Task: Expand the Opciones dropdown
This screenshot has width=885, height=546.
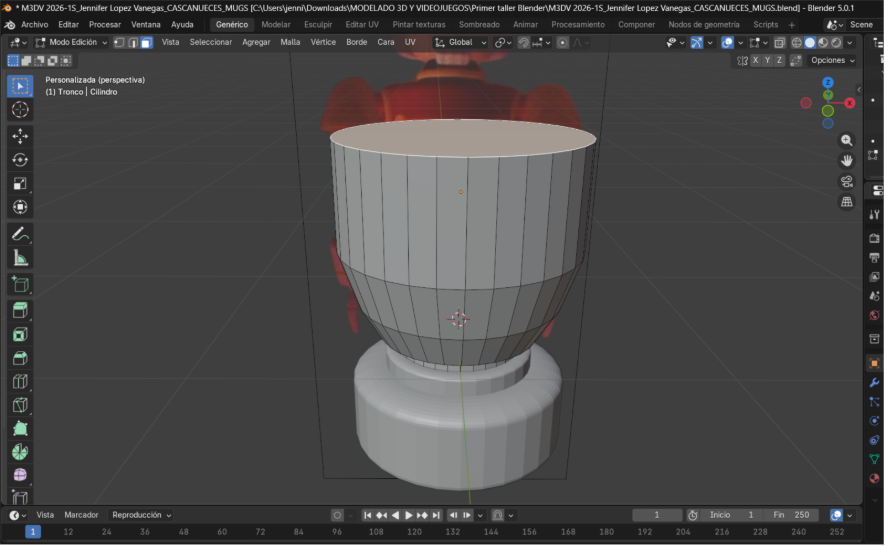Action: [832, 60]
